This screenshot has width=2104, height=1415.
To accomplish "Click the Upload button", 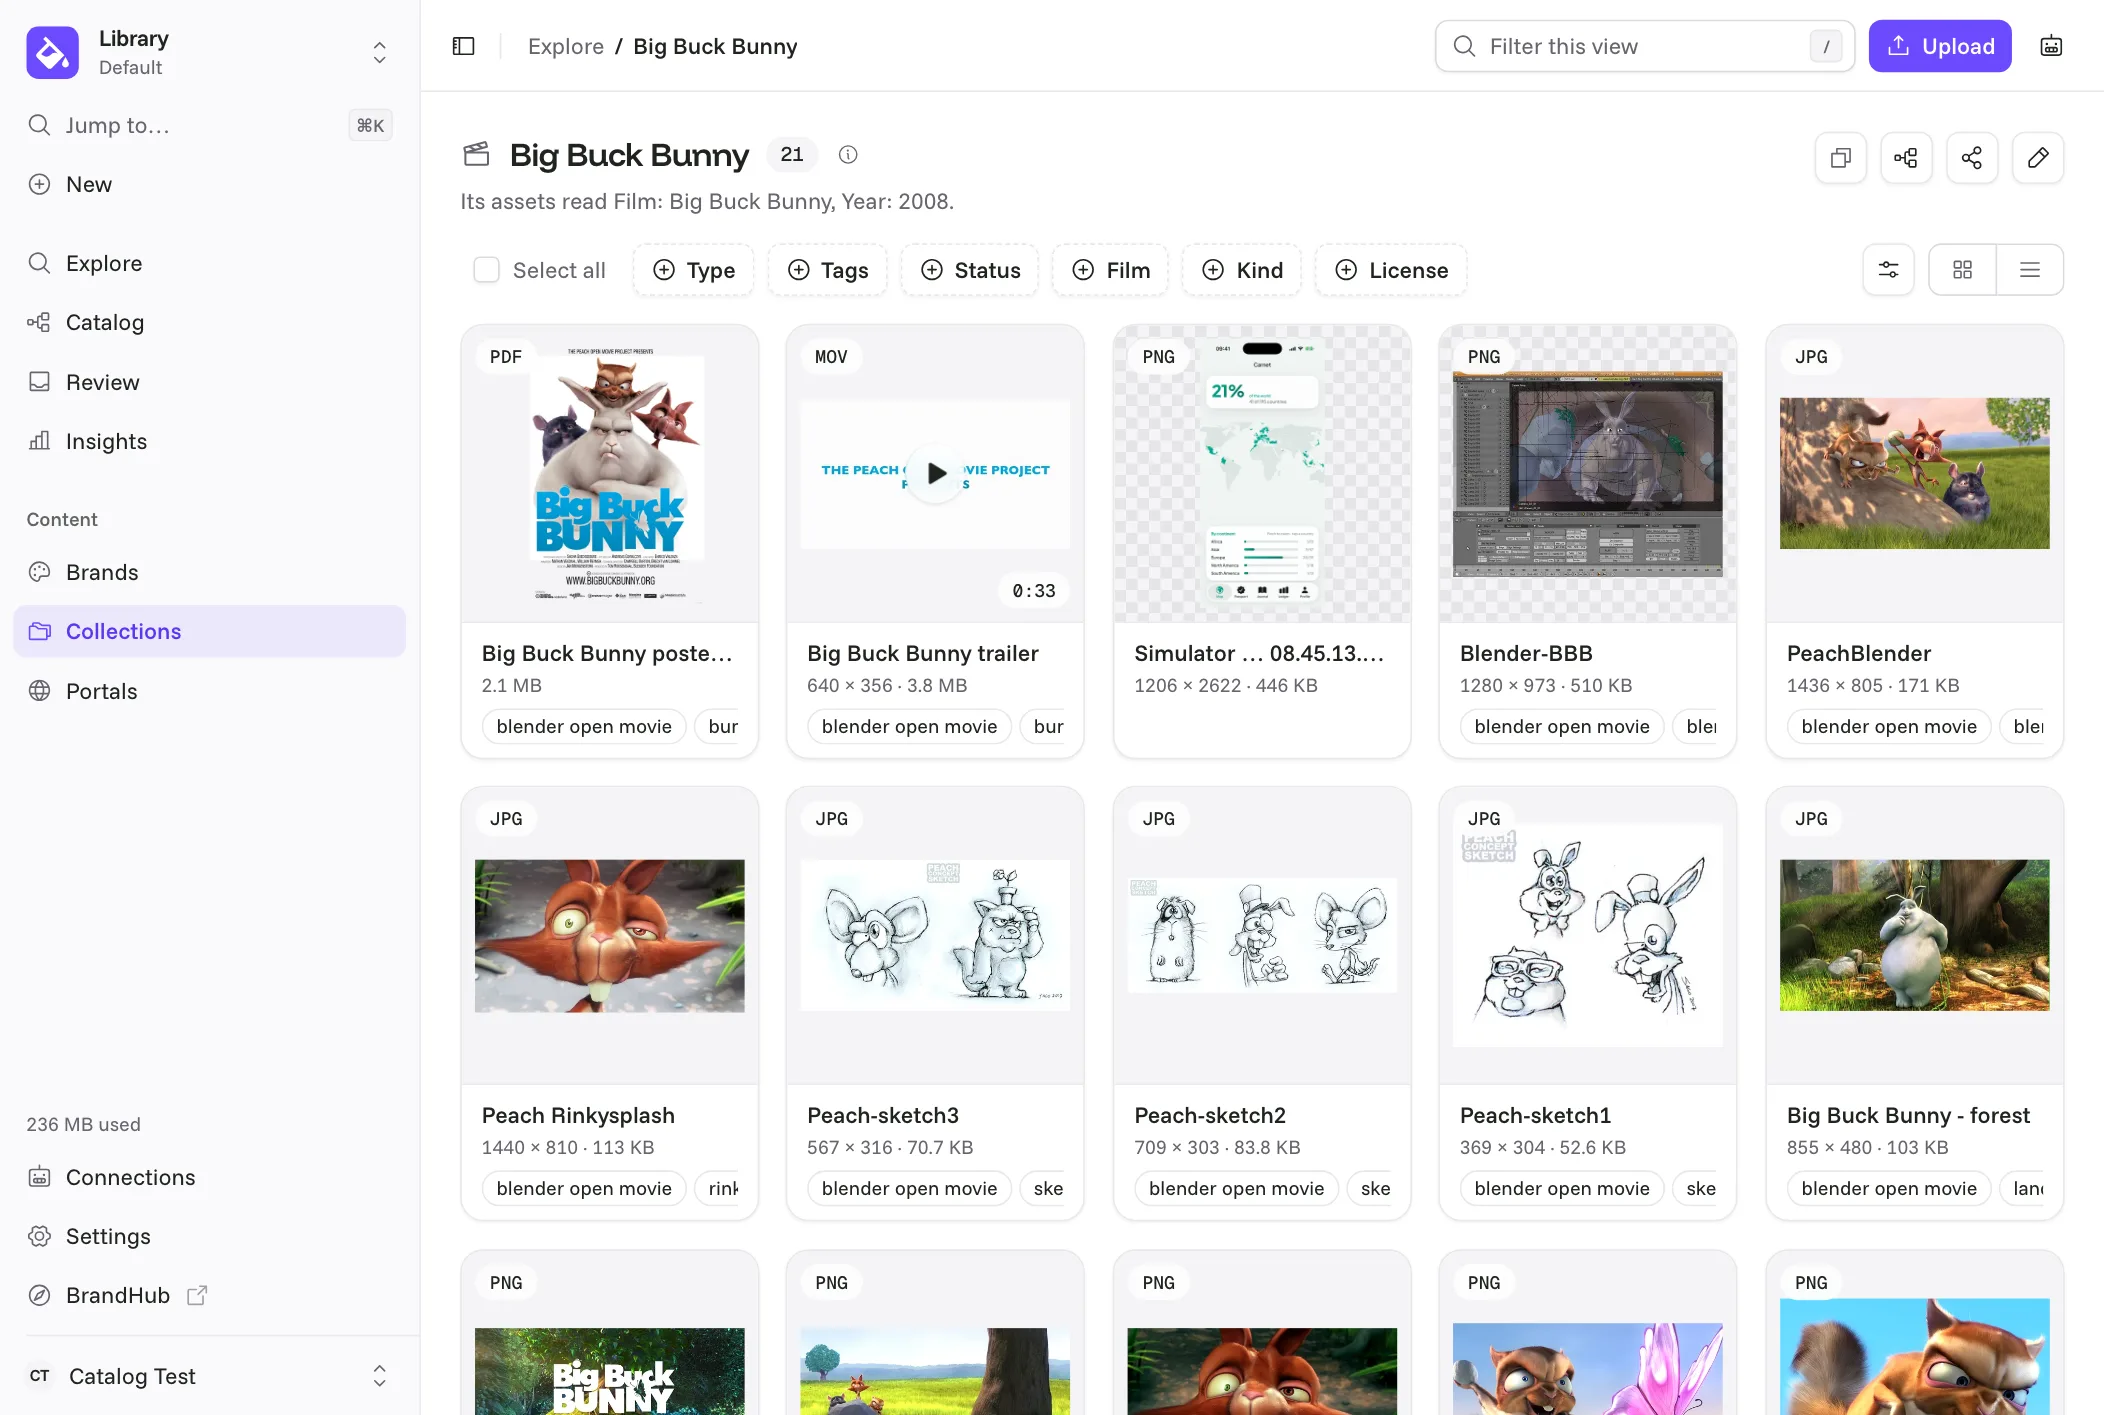I will pyautogui.click(x=1940, y=47).
